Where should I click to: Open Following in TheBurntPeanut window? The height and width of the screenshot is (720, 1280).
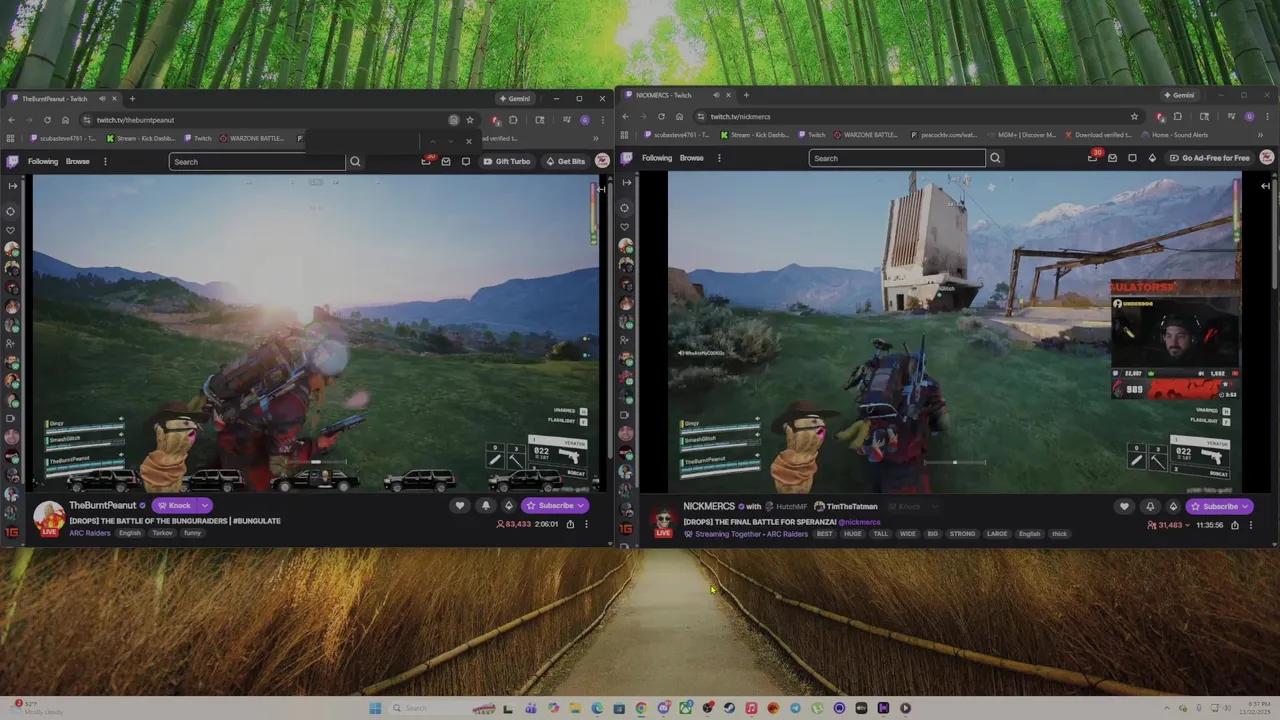point(43,161)
